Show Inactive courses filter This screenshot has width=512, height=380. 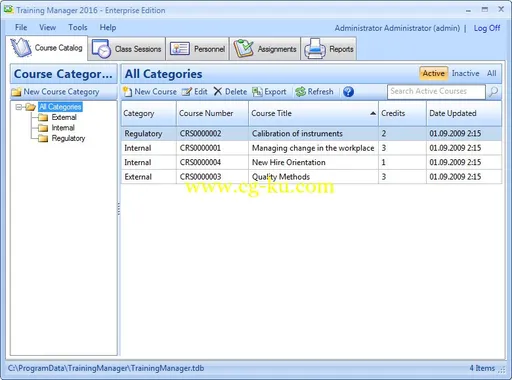[465, 73]
